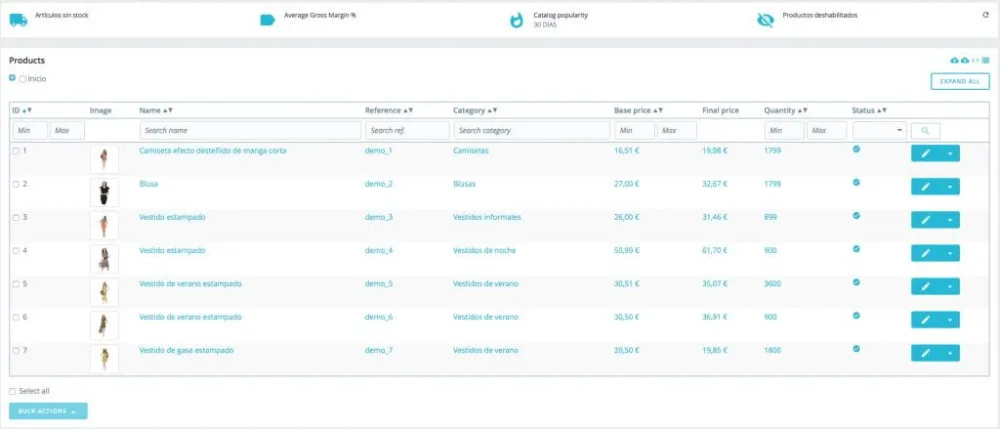
Task: Open action dropdown arrow for demo_4
Action: coord(950,253)
